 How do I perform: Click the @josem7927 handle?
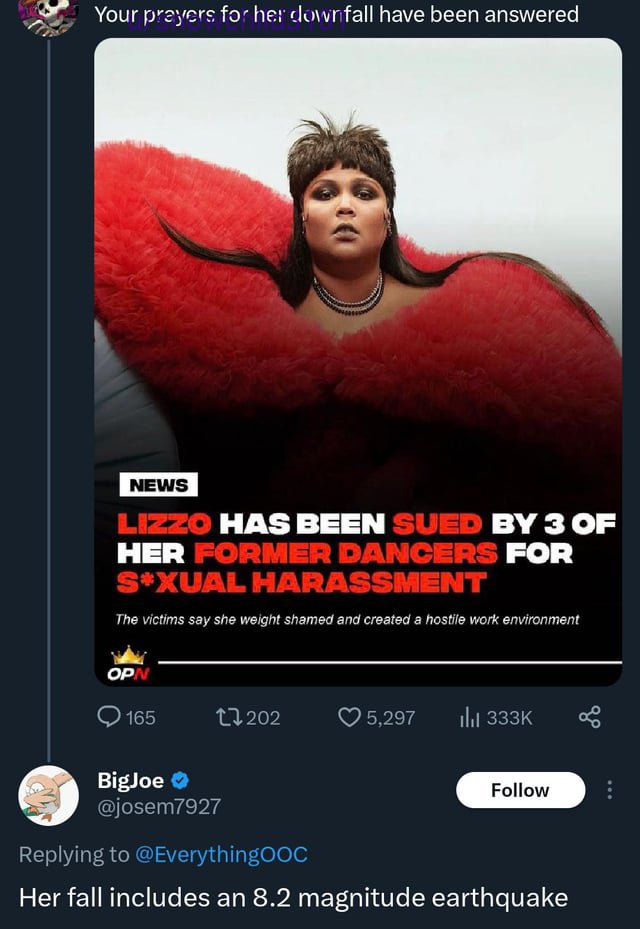(159, 806)
